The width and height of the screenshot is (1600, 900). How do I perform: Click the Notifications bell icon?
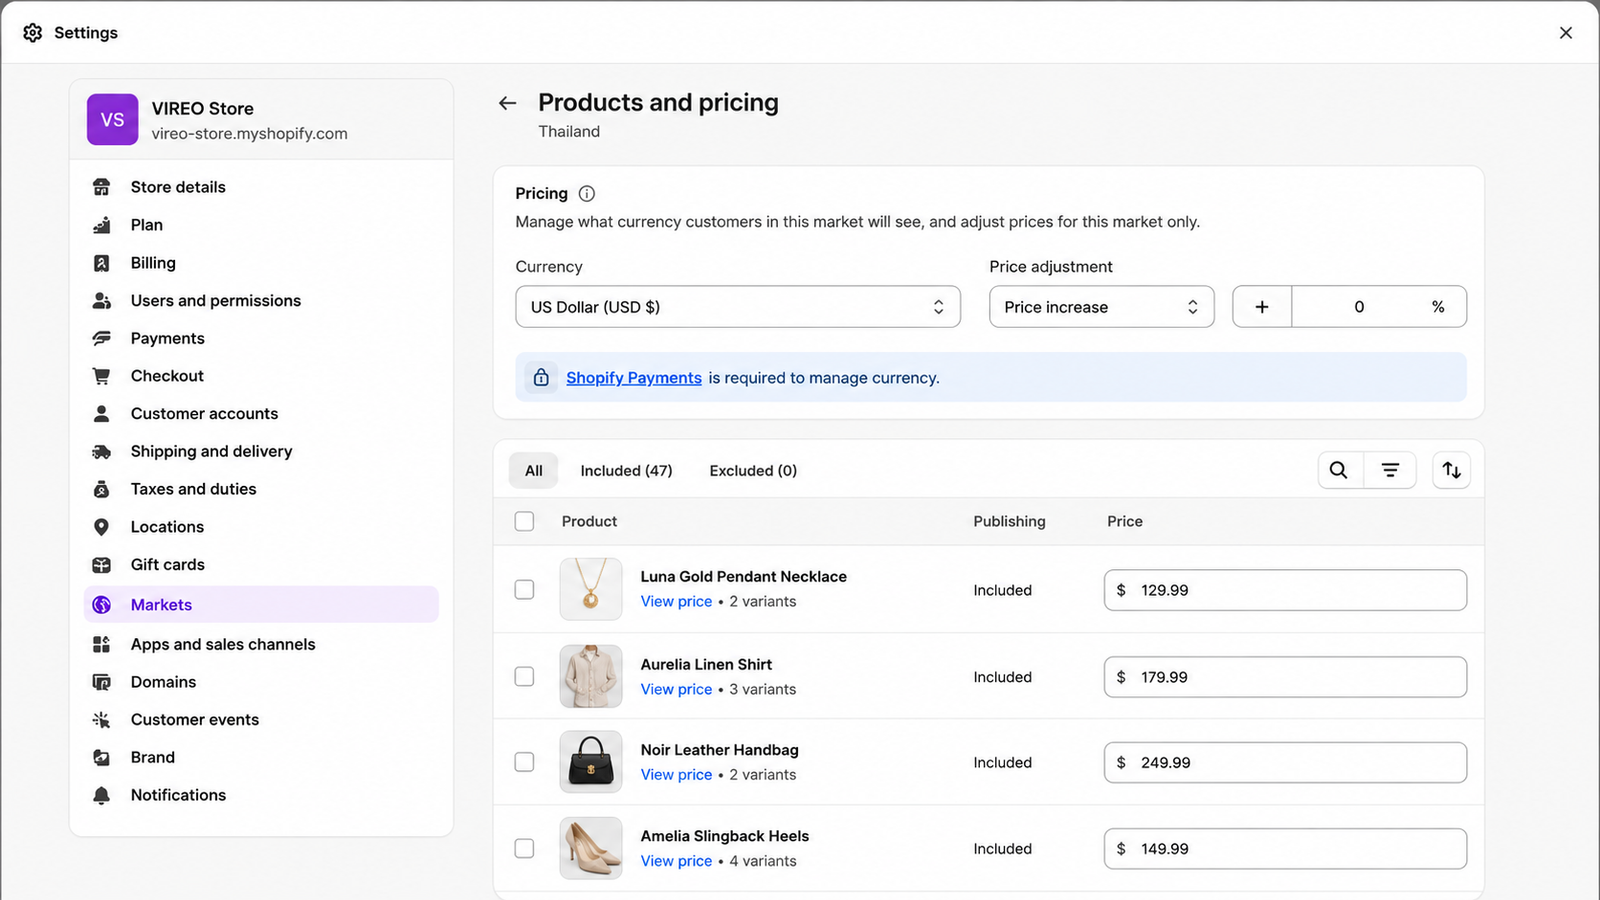click(102, 795)
